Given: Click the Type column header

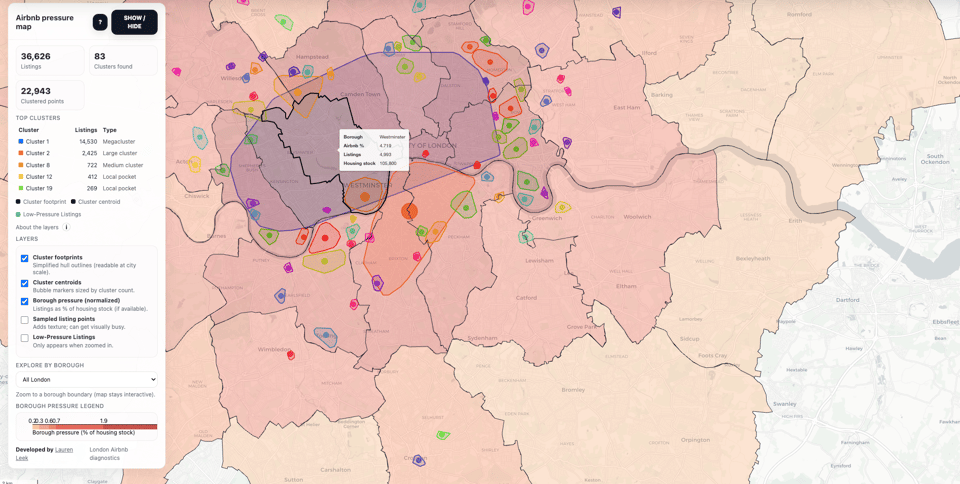Looking at the screenshot, I should pyautogui.click(x=110, y=130).
